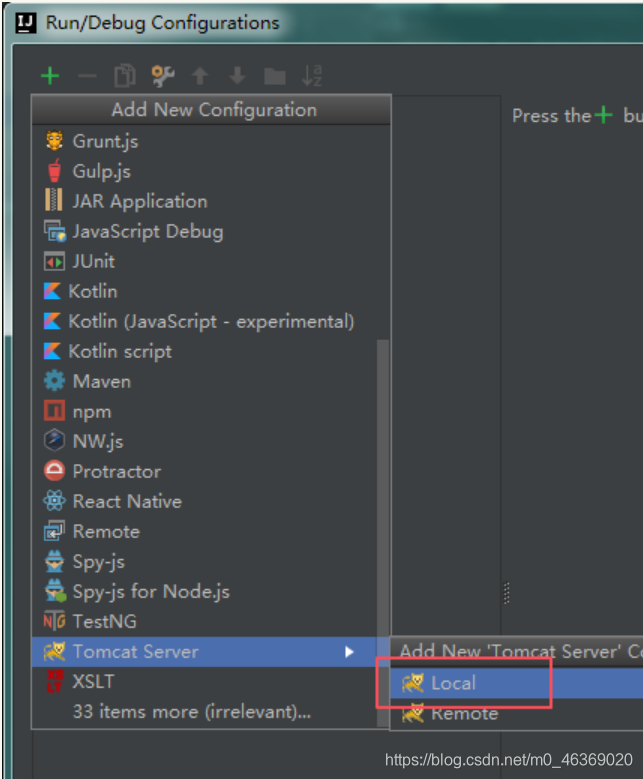Screen dimensions: 643x779
Task: Click the sort alphabetically icon
Action: pos(312,76)
